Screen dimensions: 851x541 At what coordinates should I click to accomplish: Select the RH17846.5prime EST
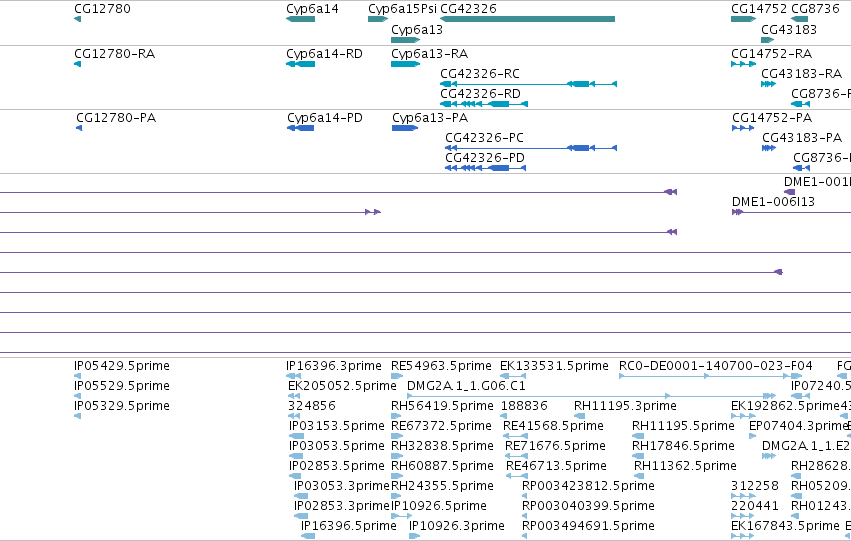638,456
